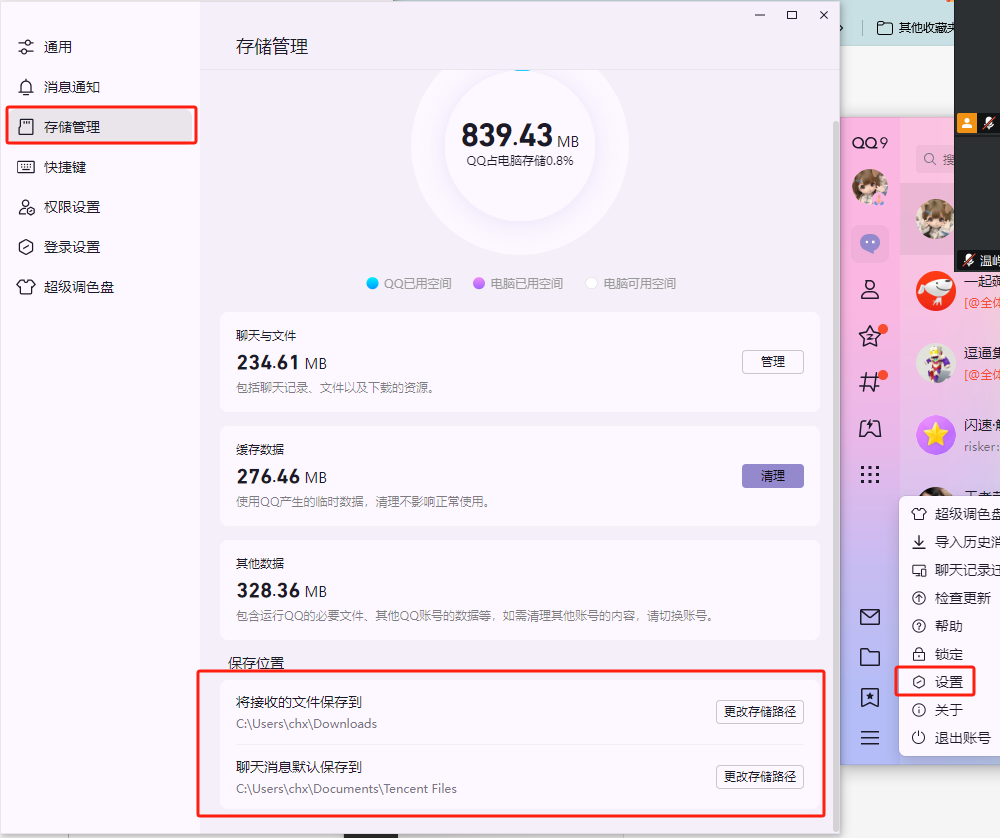The width and height of the screenshot is (1000, 838).
Task: Open the mail envelope icon in QQ sidebar
Action: pyautogui.click(x=870, y=617)
